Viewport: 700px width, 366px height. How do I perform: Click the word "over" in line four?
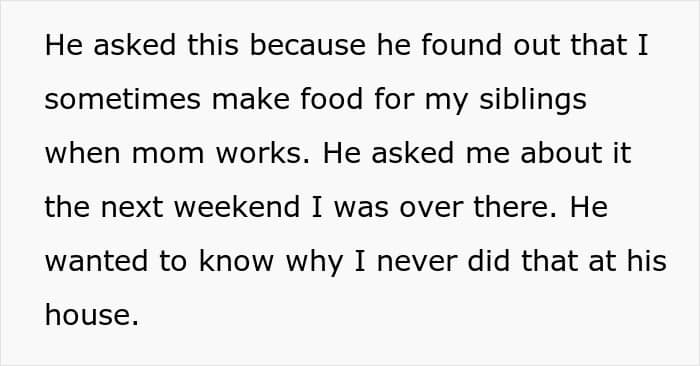pyautogui.click(x=430, y=209)
